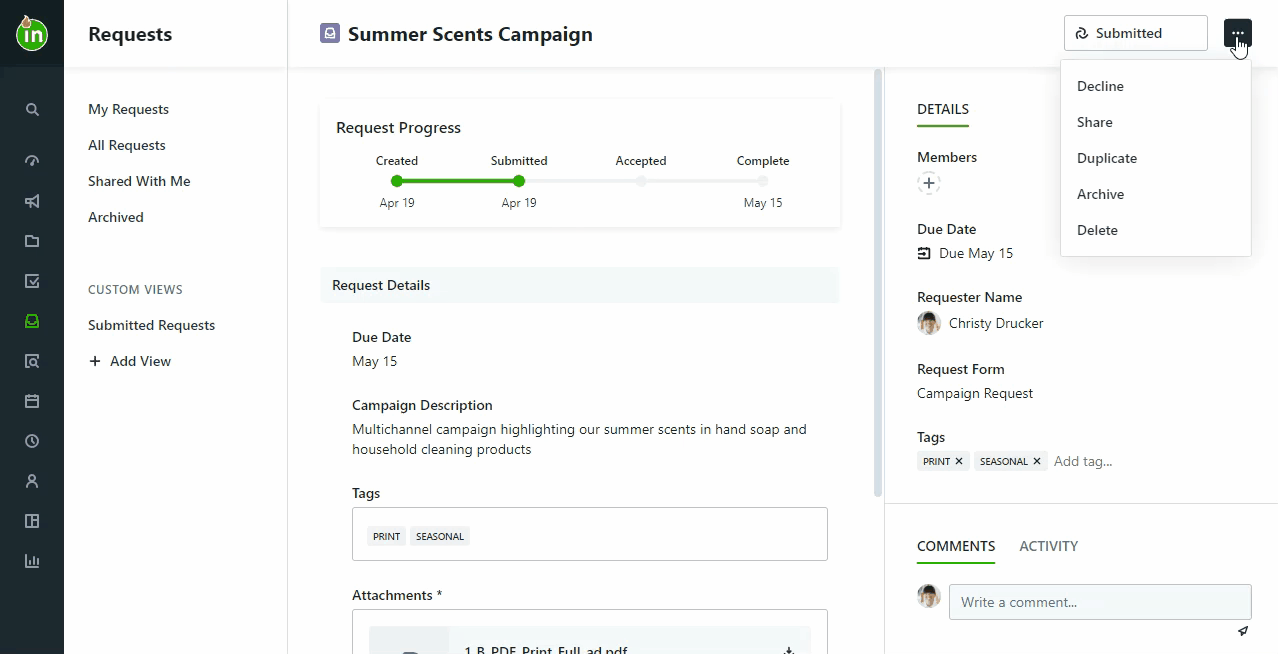Switch to the Comments tab
Screen dimensions: 1278x654
956,546
